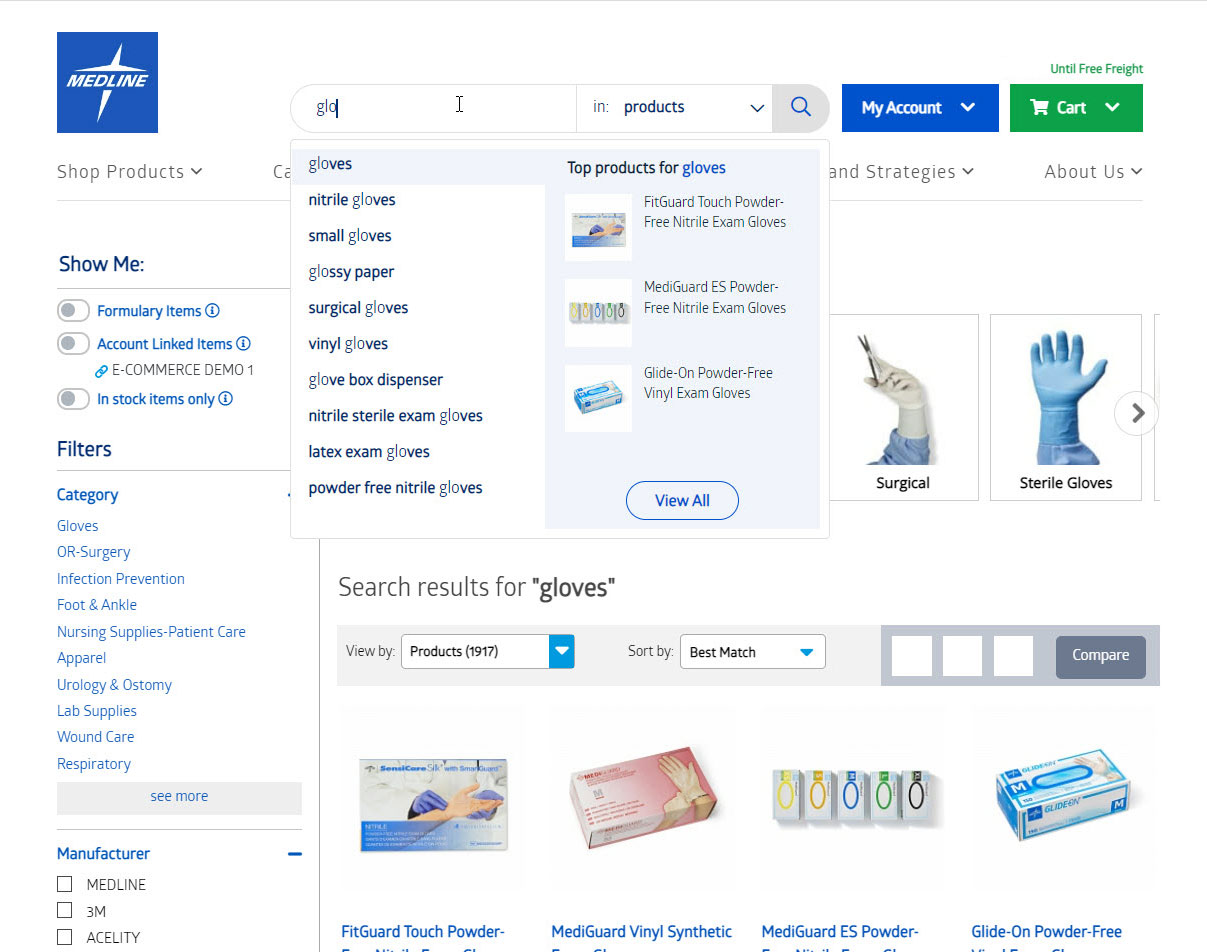Filter by Infection Prevention category link

pyautogui.click(x=121, y=579)
